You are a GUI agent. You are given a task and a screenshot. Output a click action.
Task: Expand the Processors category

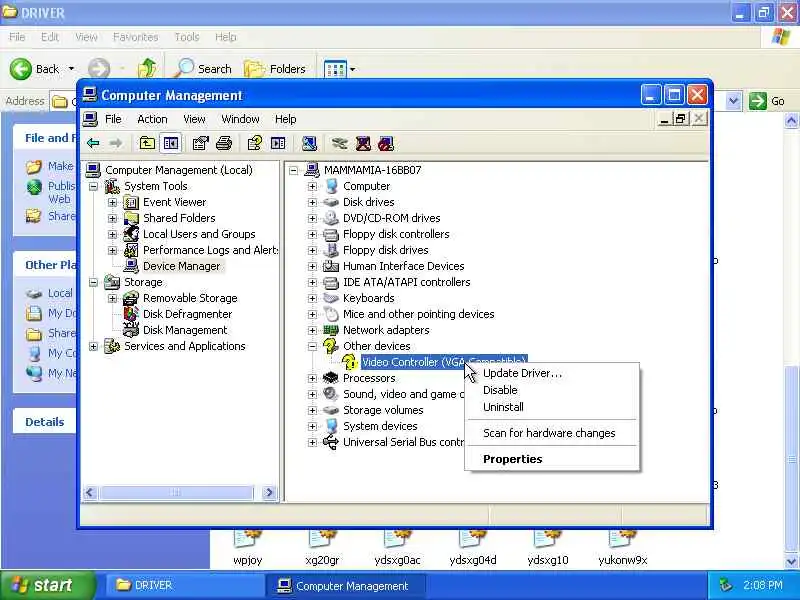pyautogui.click(x=312, y=379)
